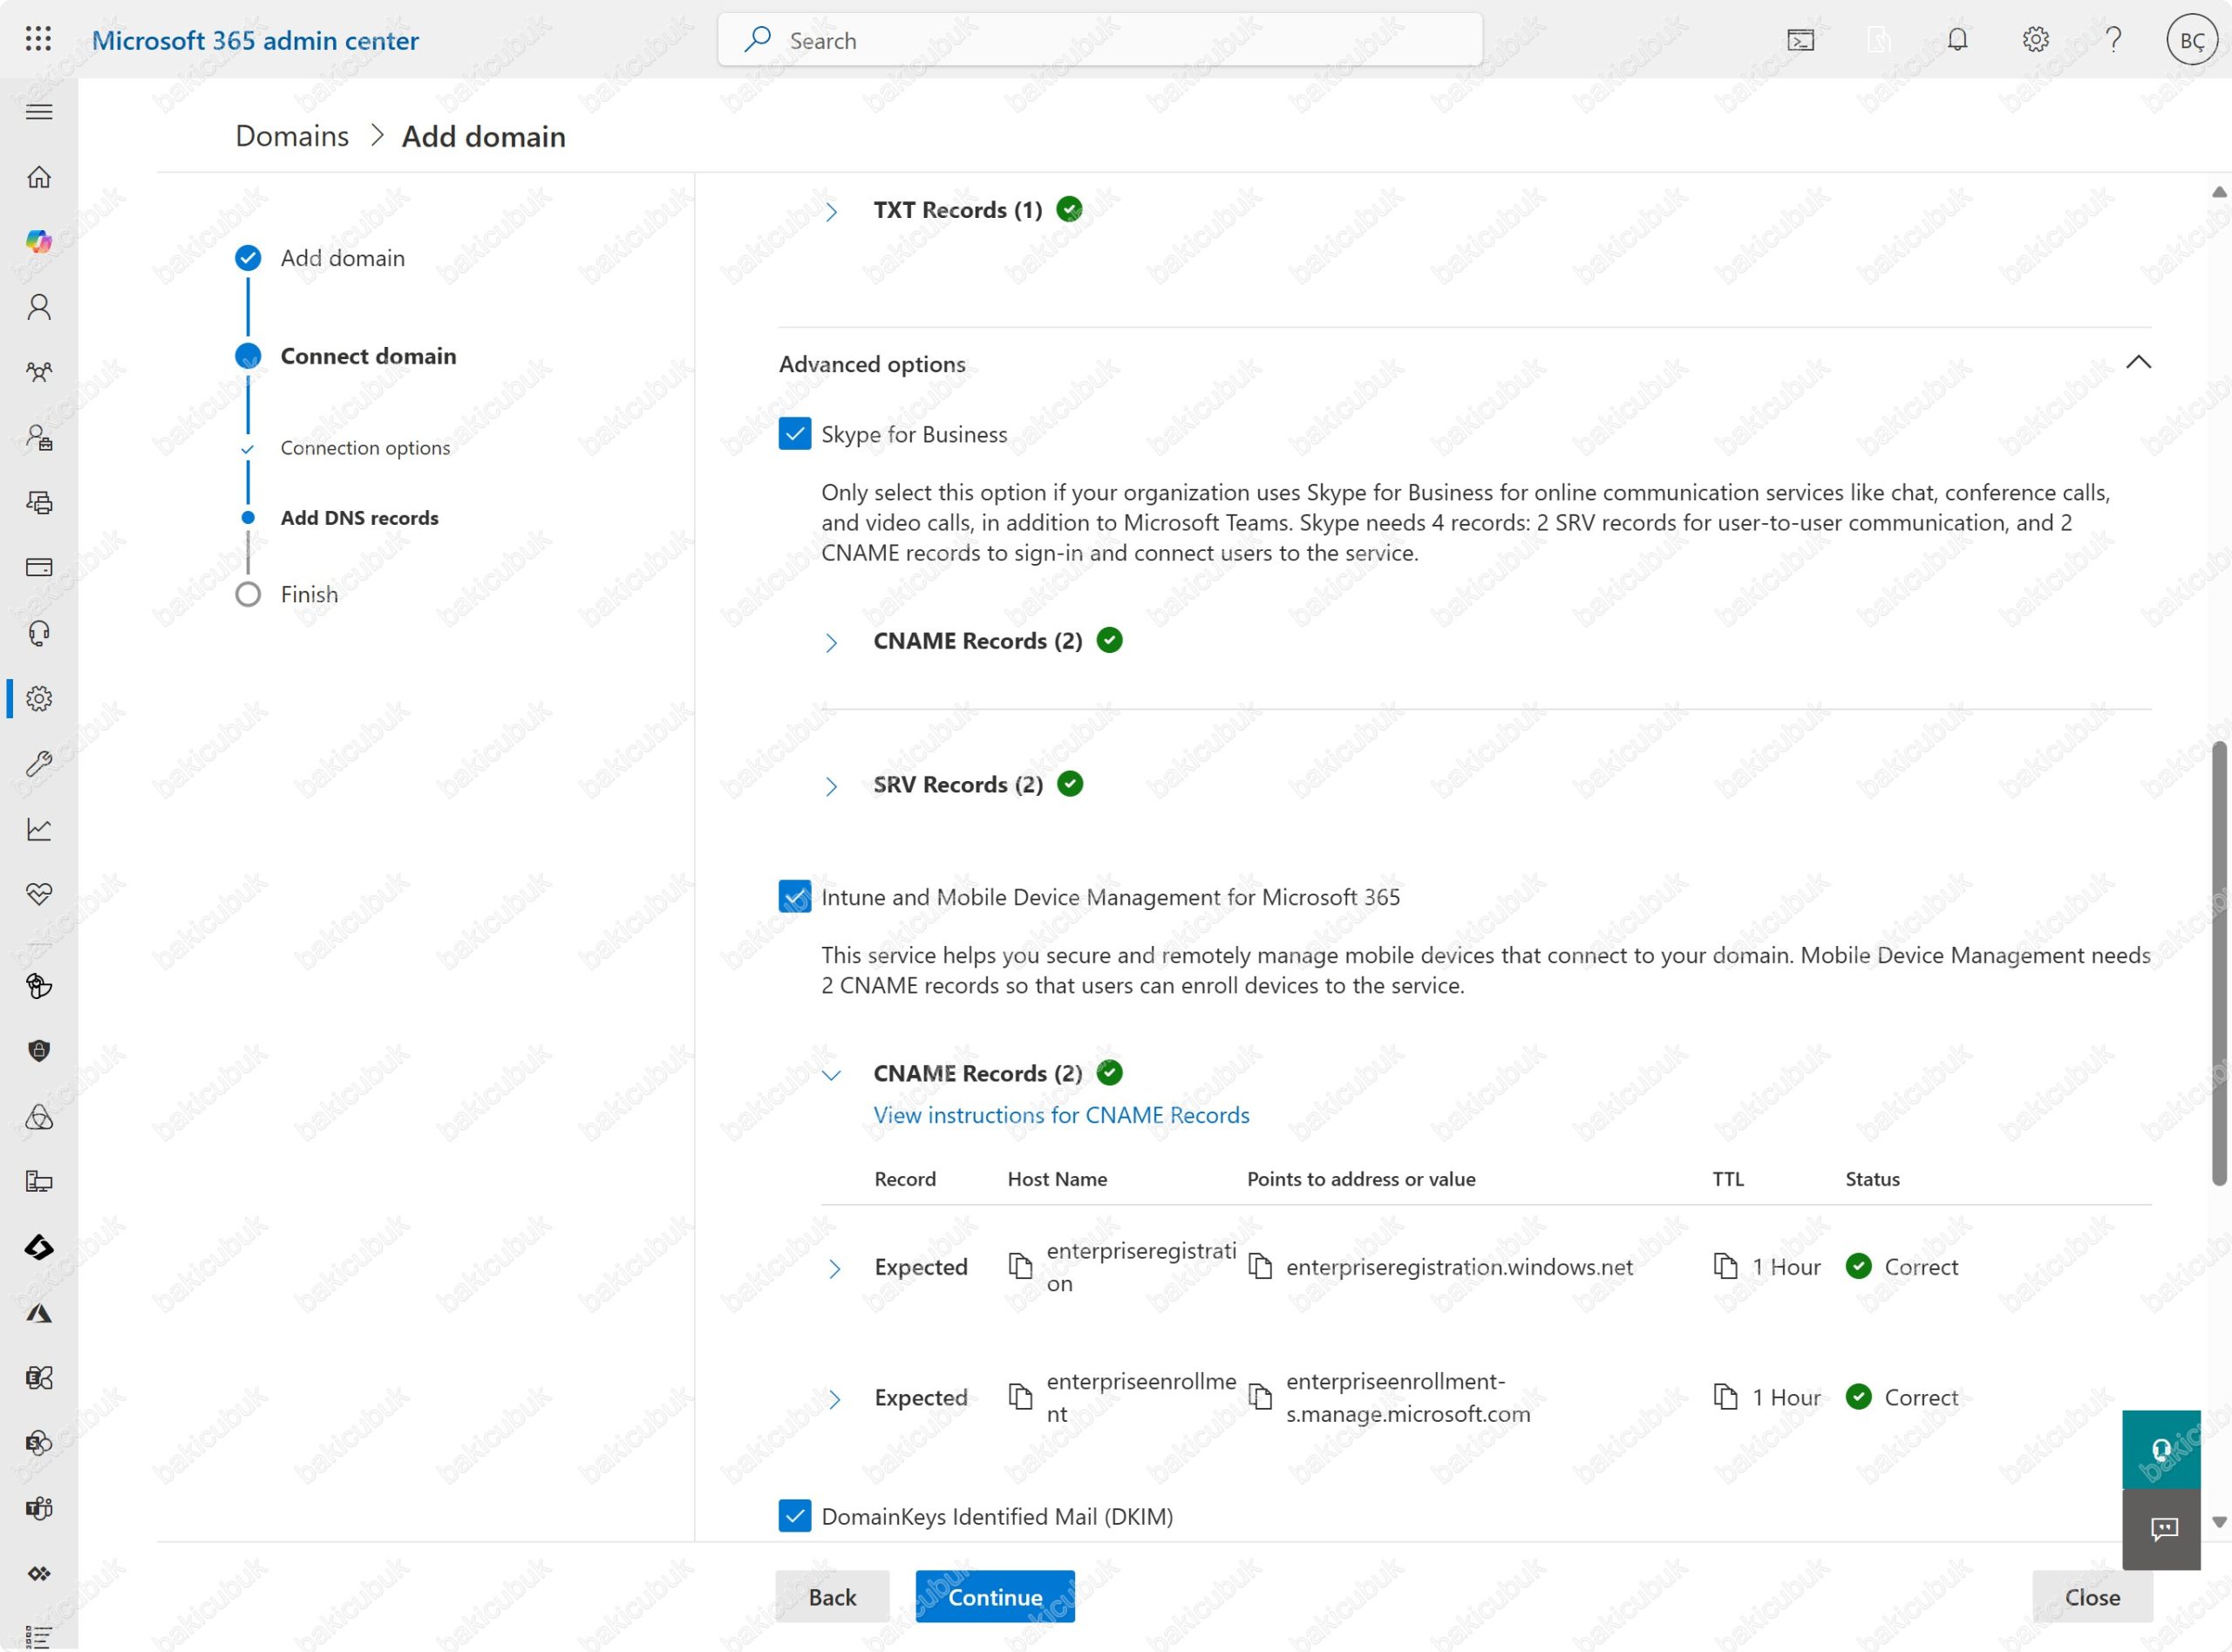Select Connection options wizard step
Screen dimensions: 2232x1652
(365, 448)
